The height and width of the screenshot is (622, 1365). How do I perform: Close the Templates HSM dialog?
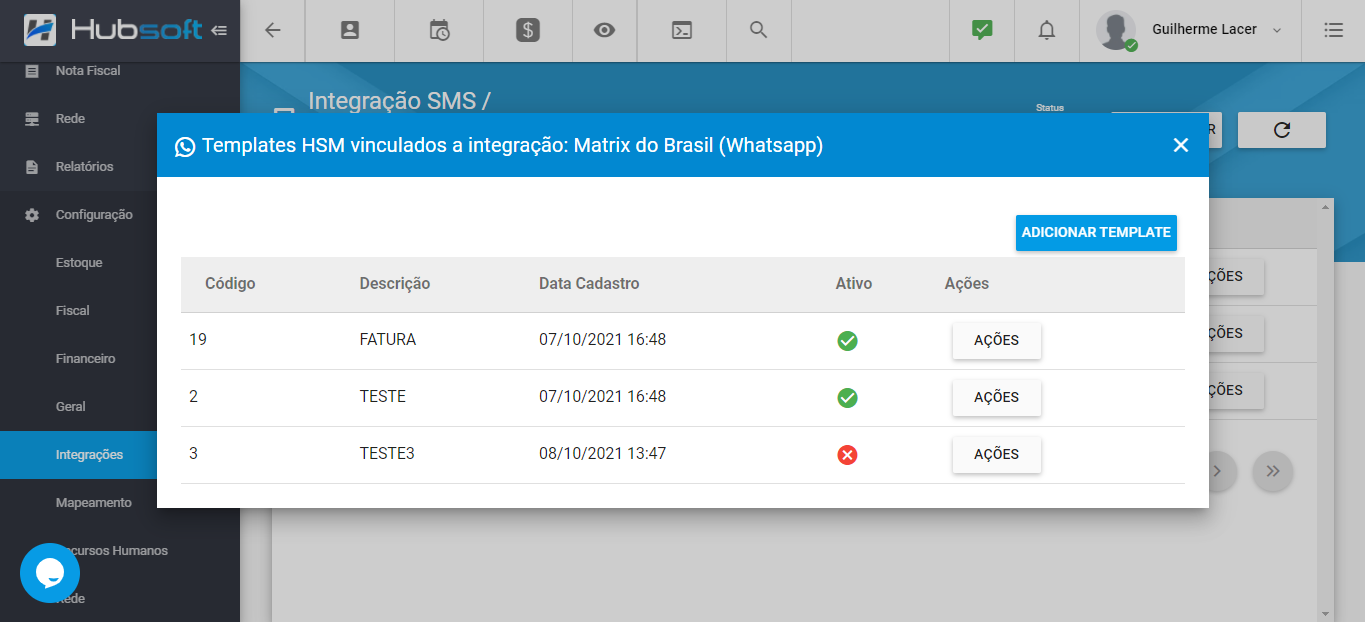[1181, 145]
